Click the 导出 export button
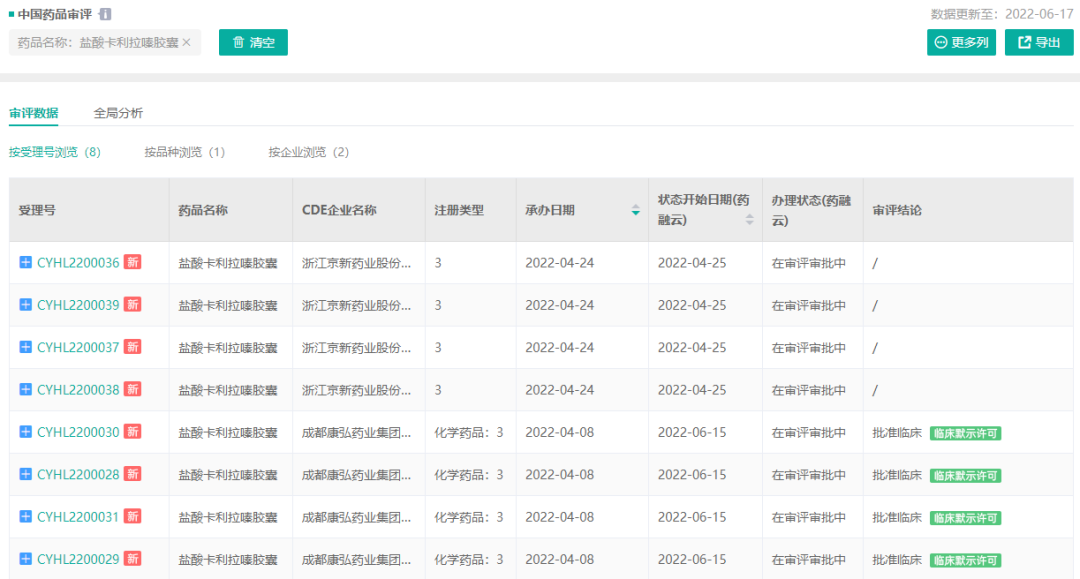Screen dimensions: 1080x579 tap(1038, 42)
